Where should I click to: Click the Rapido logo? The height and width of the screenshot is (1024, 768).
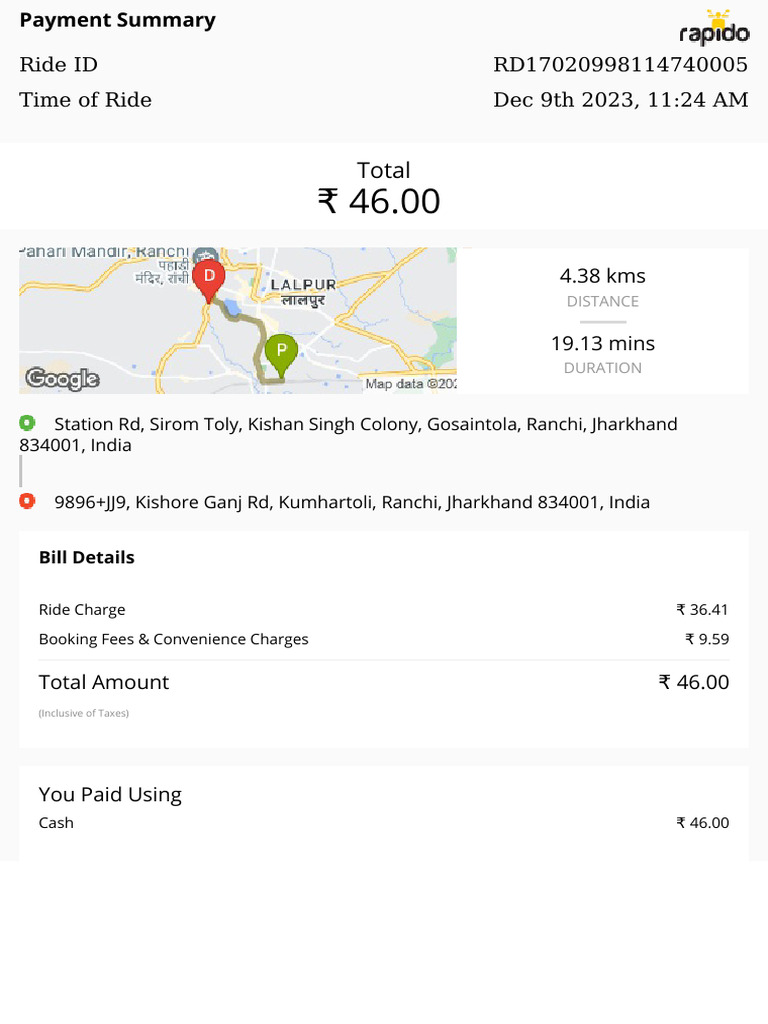[x=714, y=28]
